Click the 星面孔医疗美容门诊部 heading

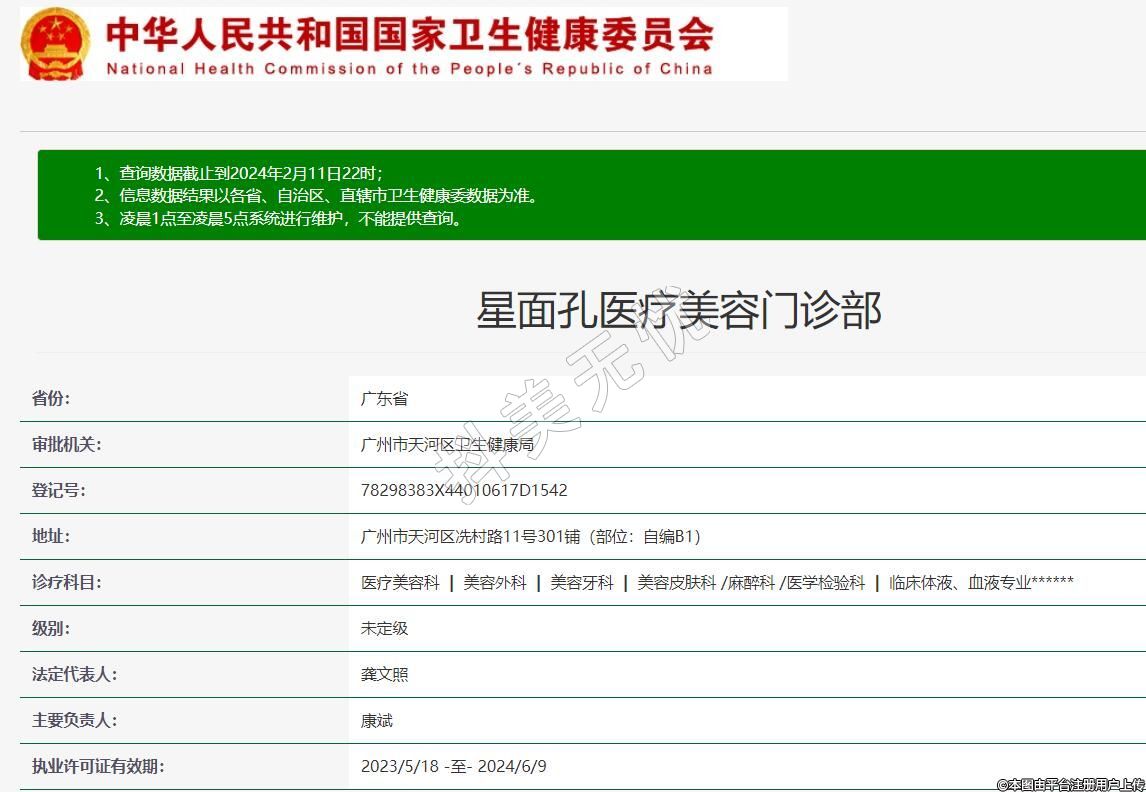tap(678, 311)
